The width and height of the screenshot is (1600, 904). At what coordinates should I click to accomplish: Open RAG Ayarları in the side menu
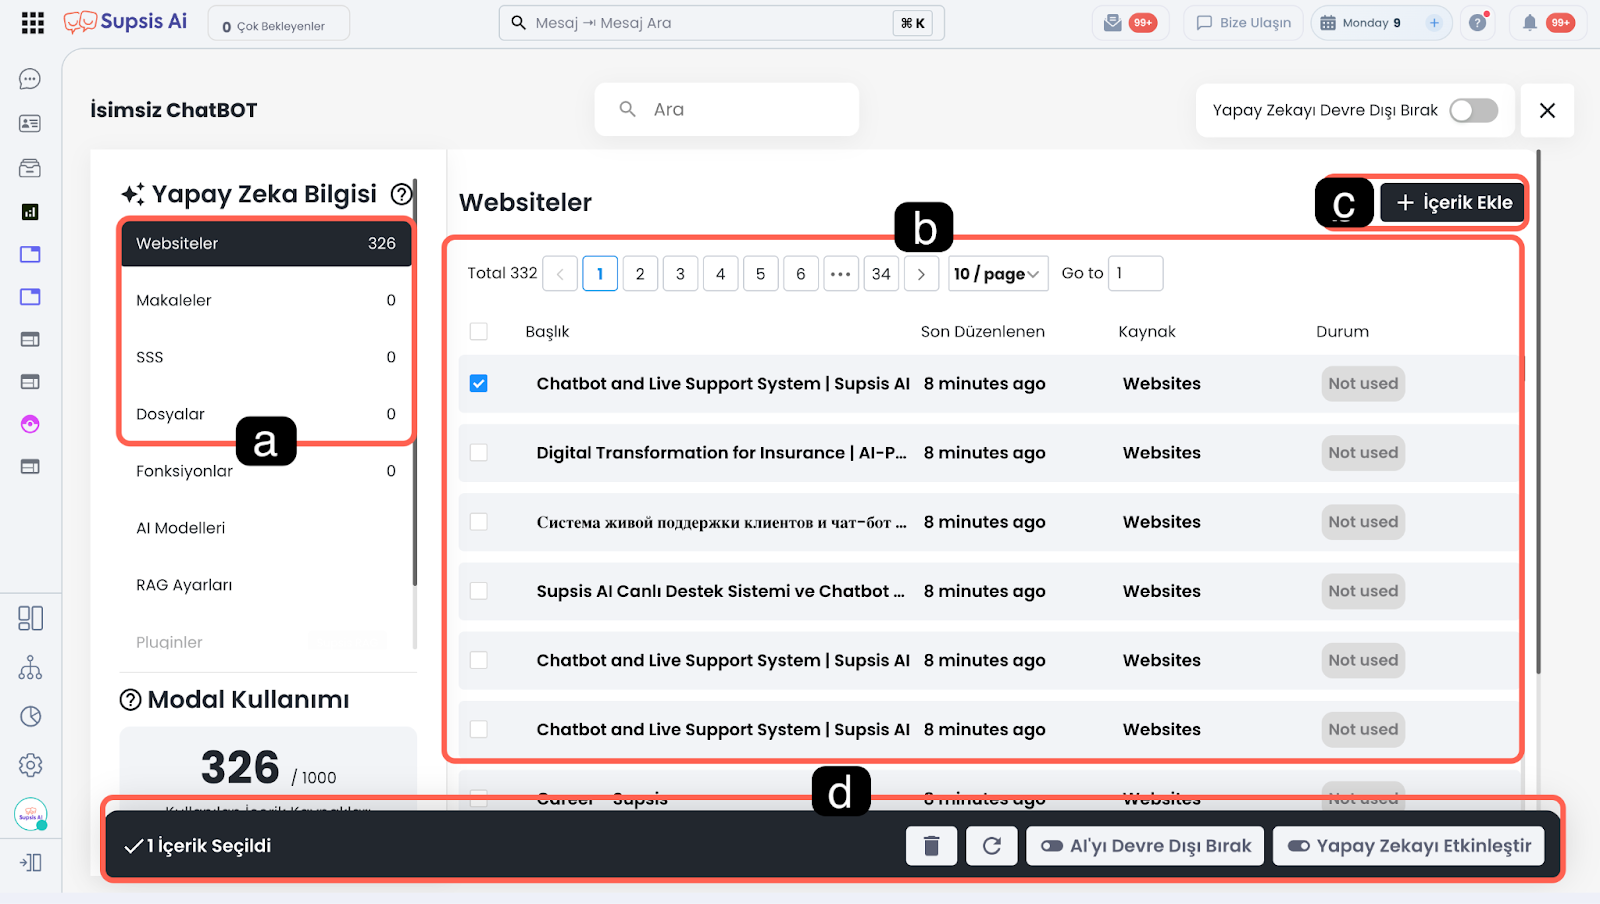pos(184,585)
